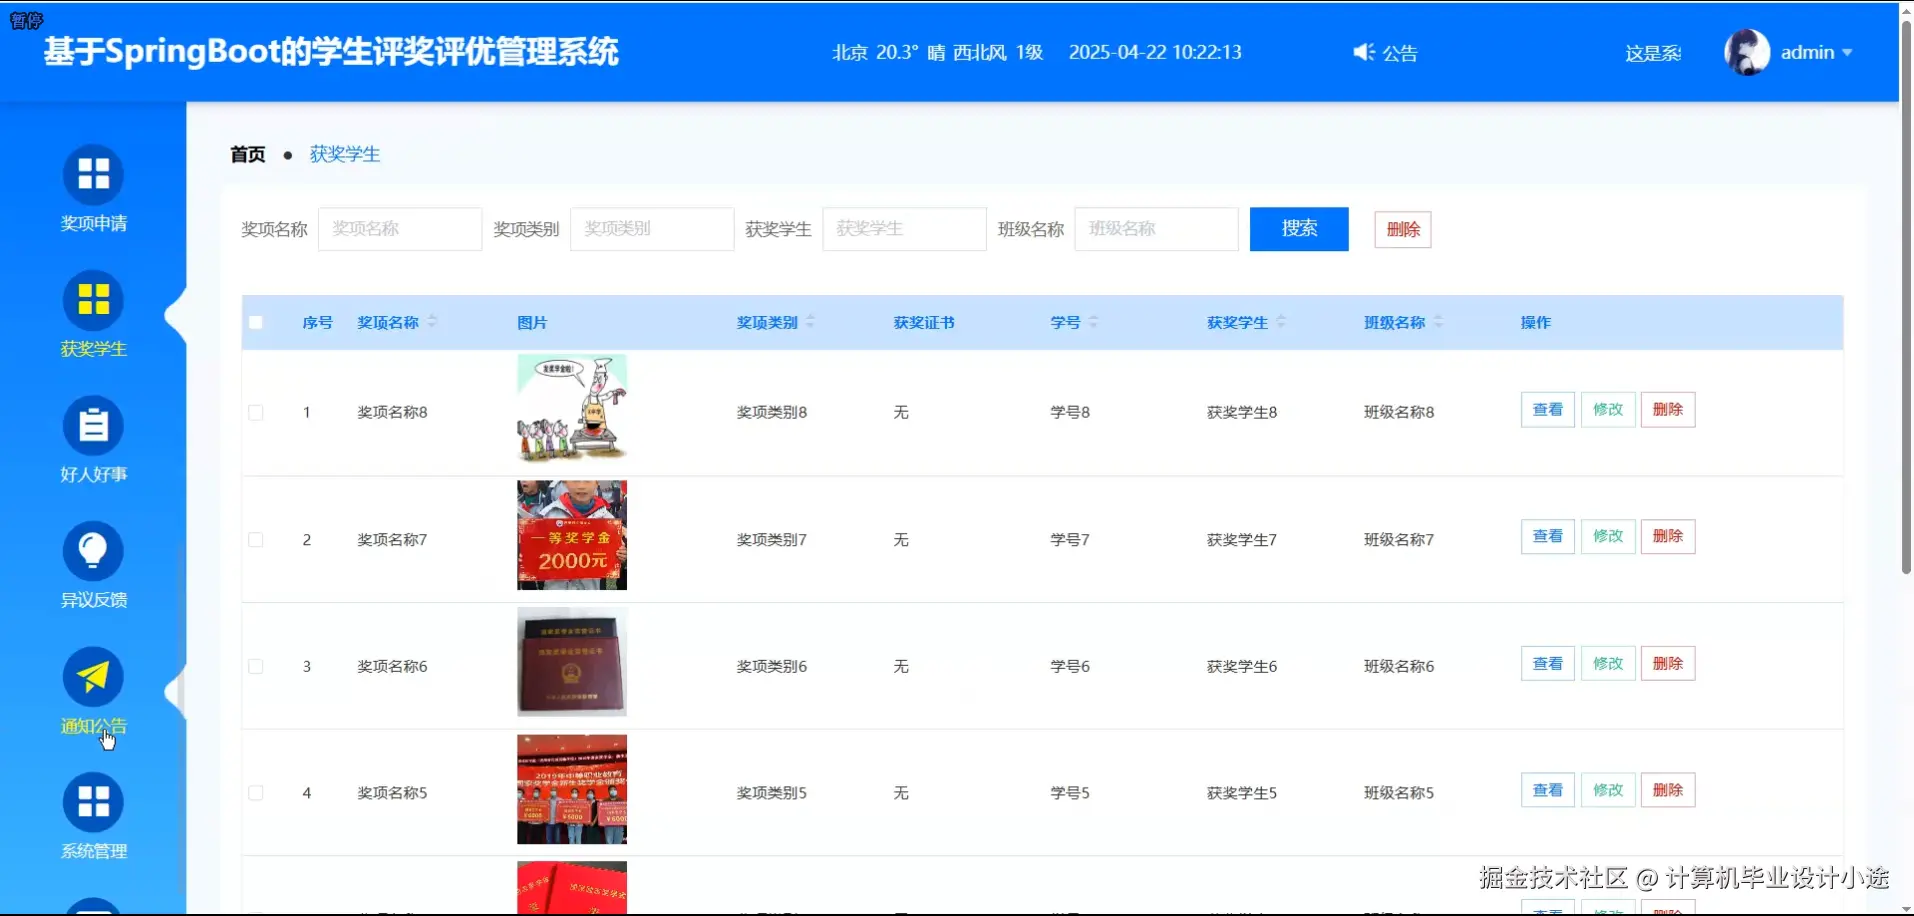Open the 通知公告 paper plane icon
This screenshot has width=1914, height=916.
(93, 677)
